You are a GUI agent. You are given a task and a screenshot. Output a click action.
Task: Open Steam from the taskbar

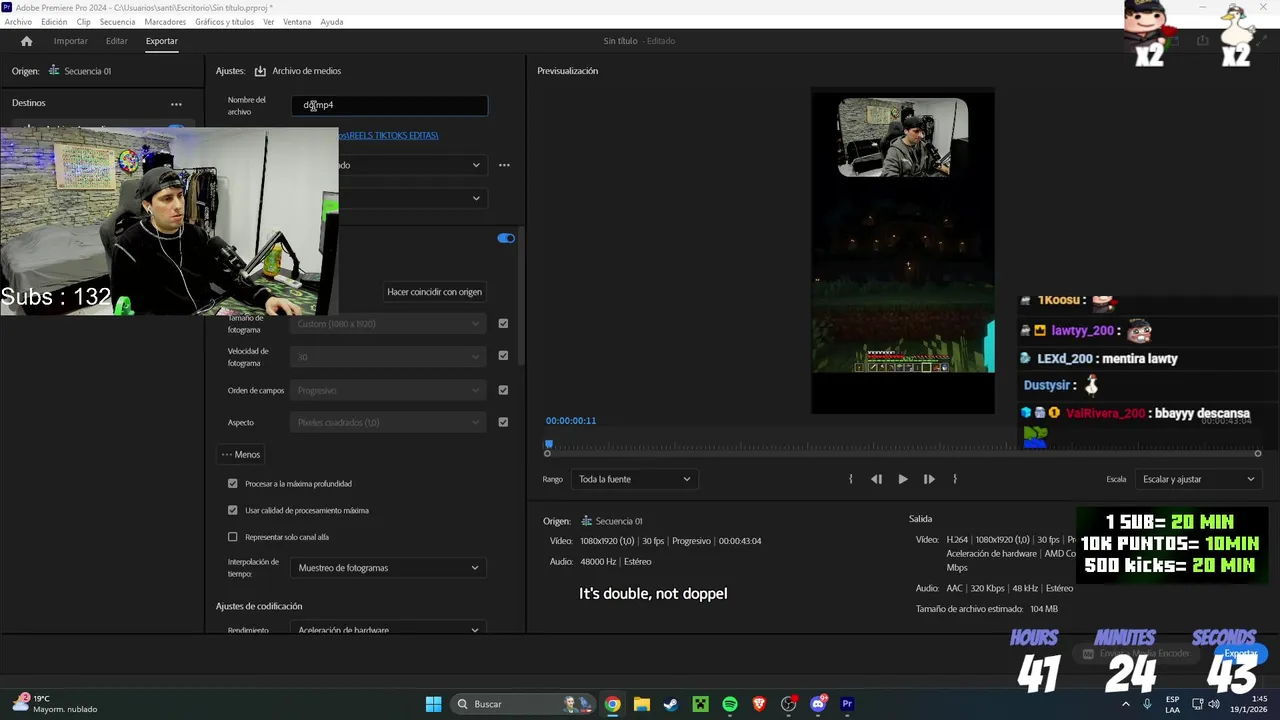point(671,704)
